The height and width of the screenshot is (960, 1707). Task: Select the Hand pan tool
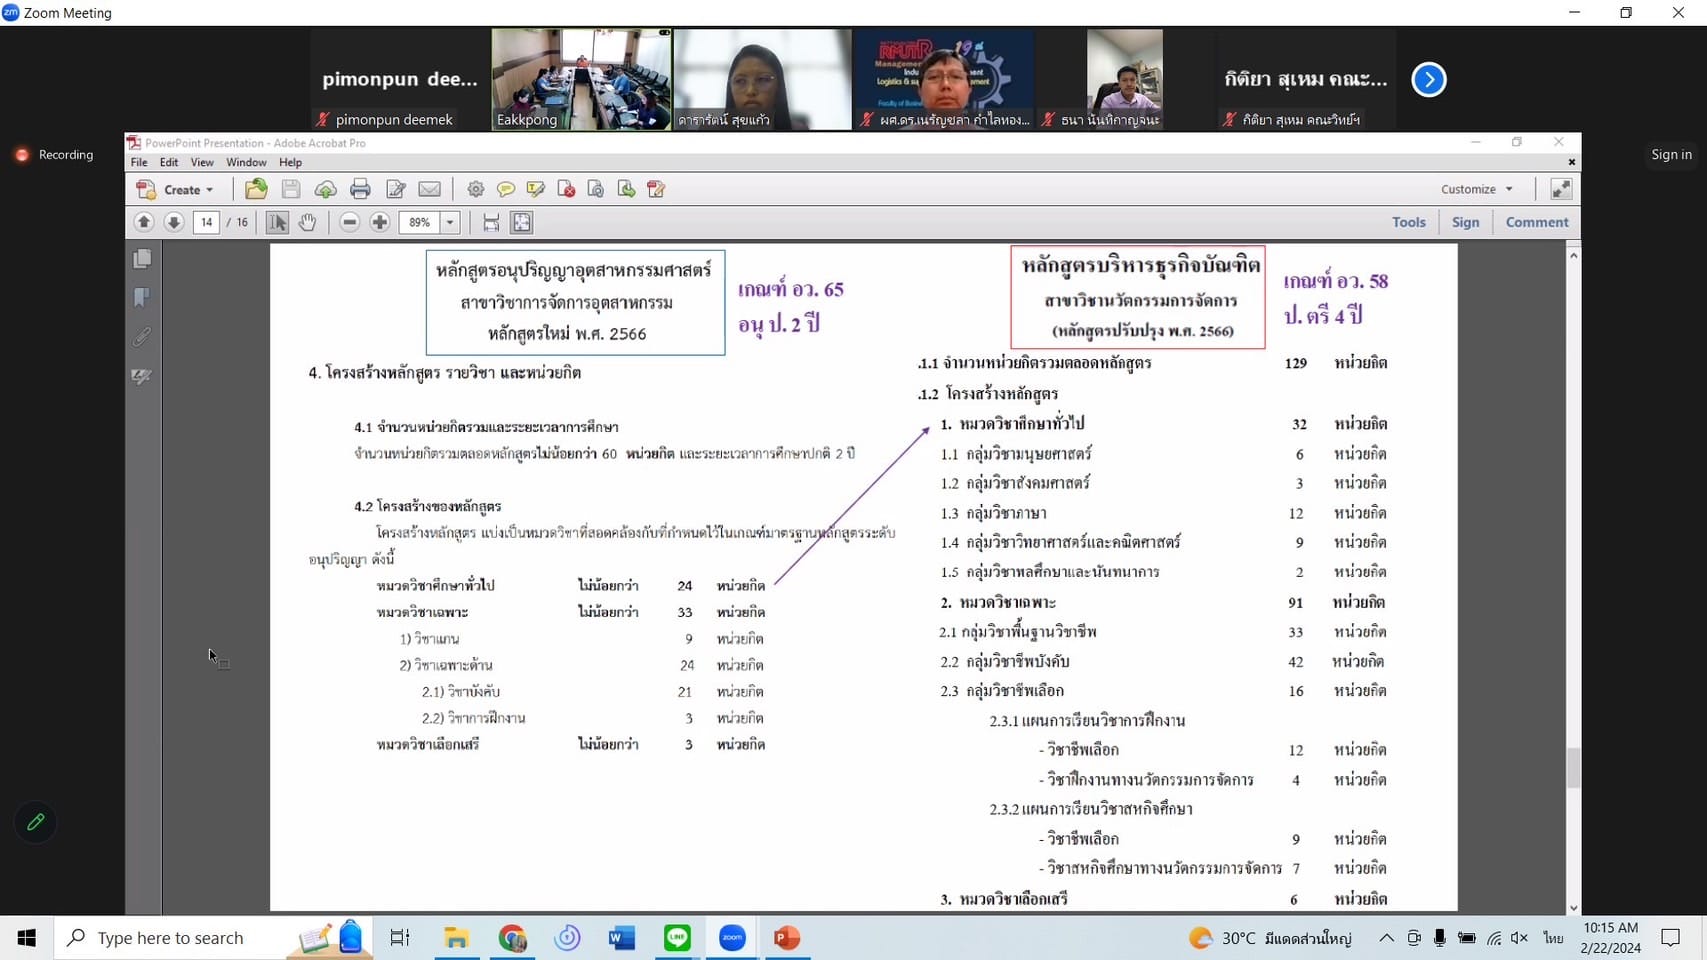[307, 222]
